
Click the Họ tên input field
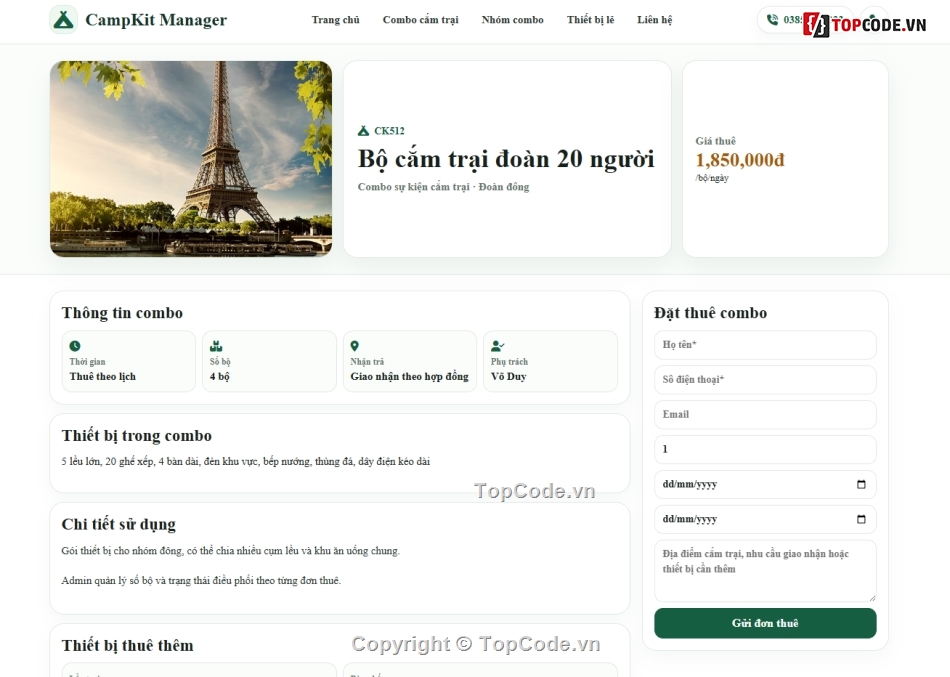click(x=765, y=345)
